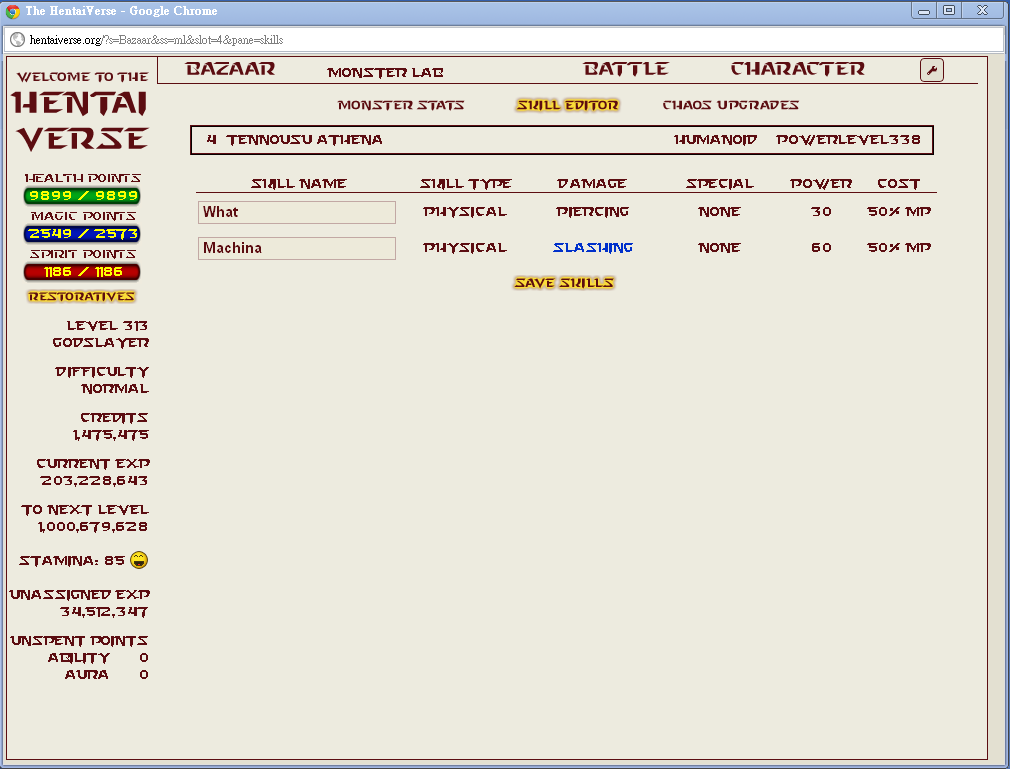The image size is (1010, 769).
Task: Click the Piercing damage type
Action: pos(593,212)
